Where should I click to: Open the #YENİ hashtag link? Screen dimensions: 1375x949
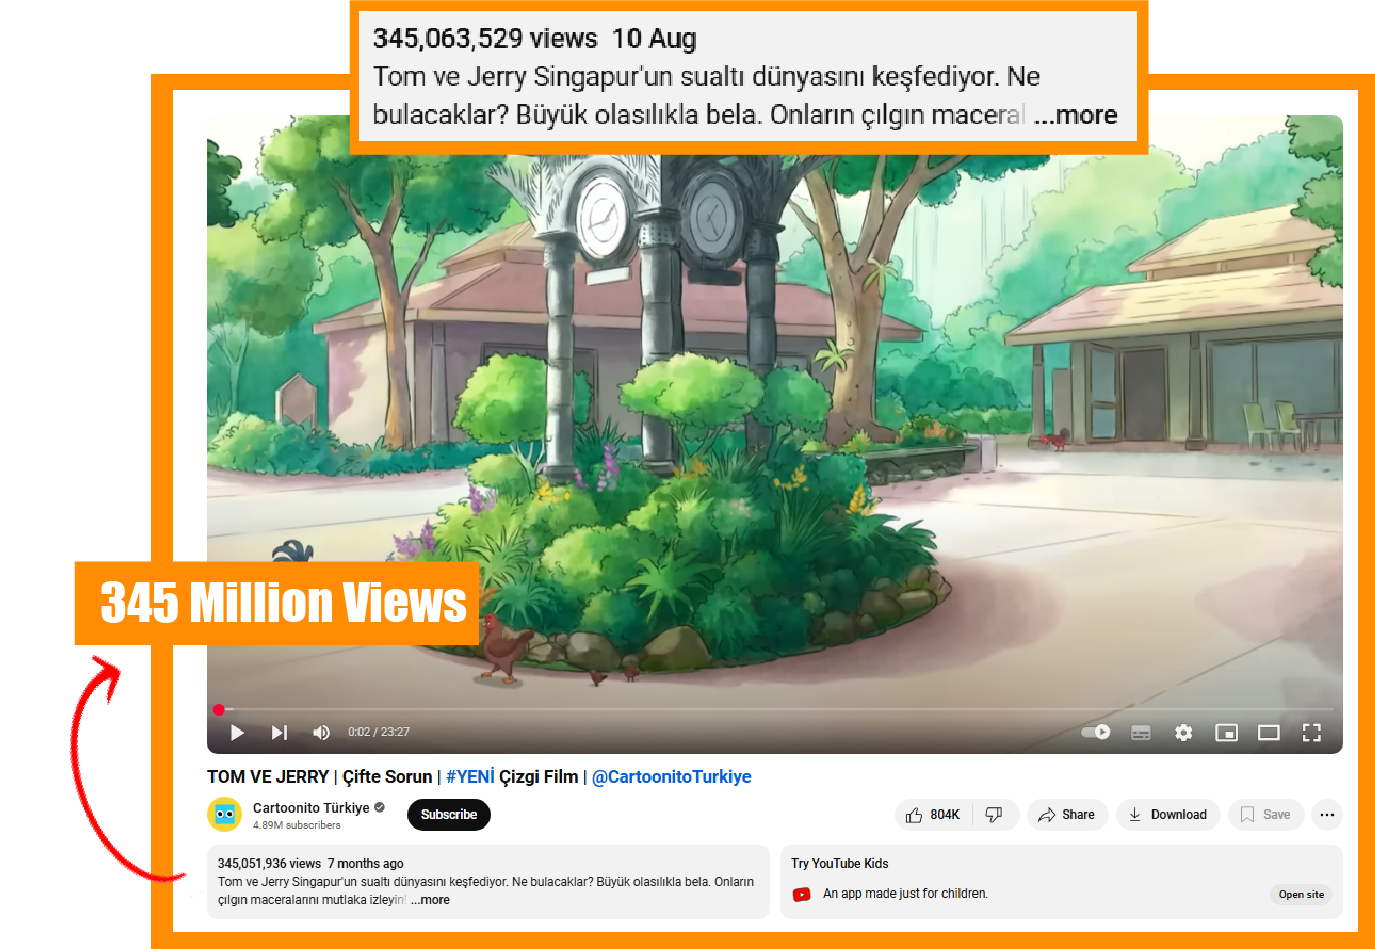[470, 777]
